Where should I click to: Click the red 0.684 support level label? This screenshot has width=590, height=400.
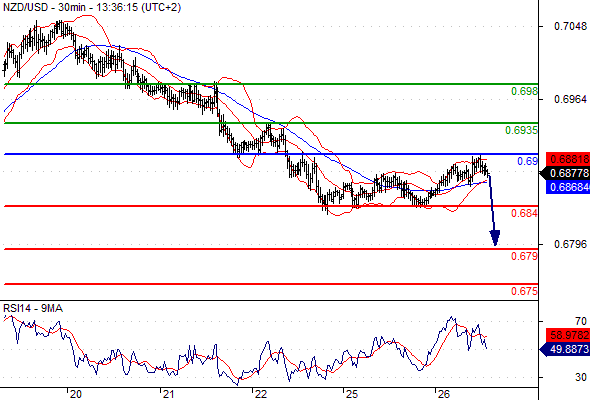(x=525, y=213)
